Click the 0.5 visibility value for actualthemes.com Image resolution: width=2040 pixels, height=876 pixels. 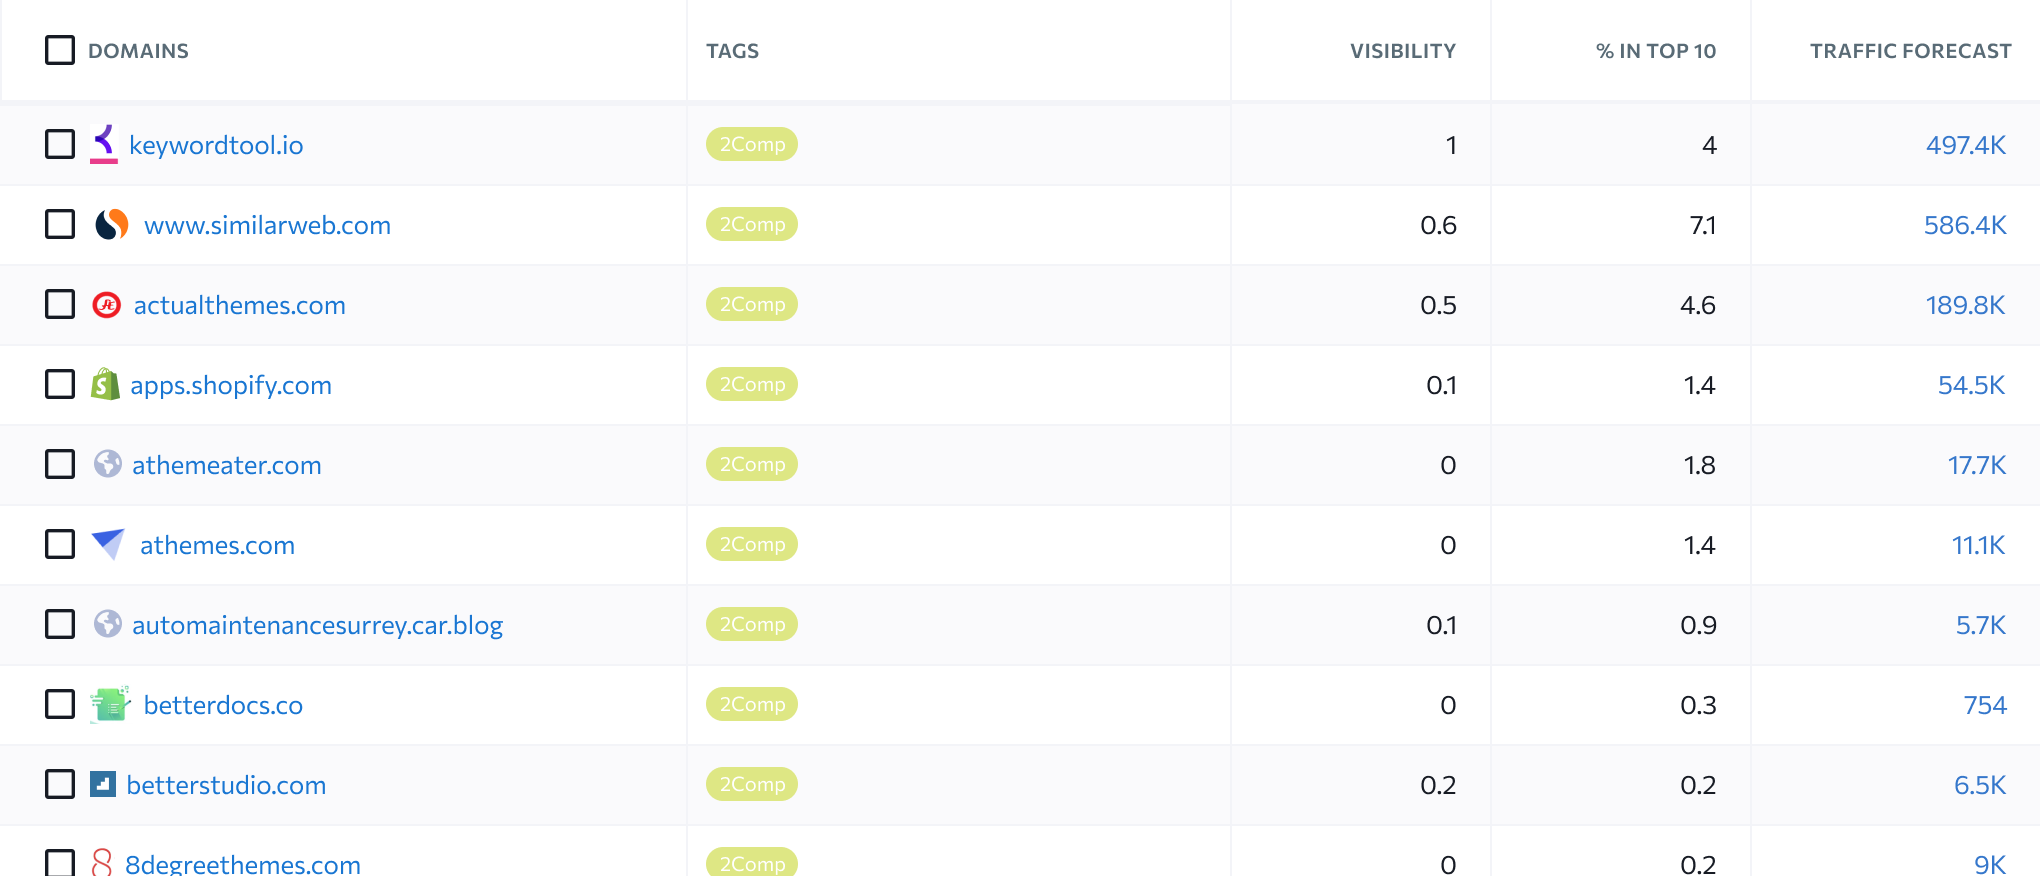[1438, 305]
